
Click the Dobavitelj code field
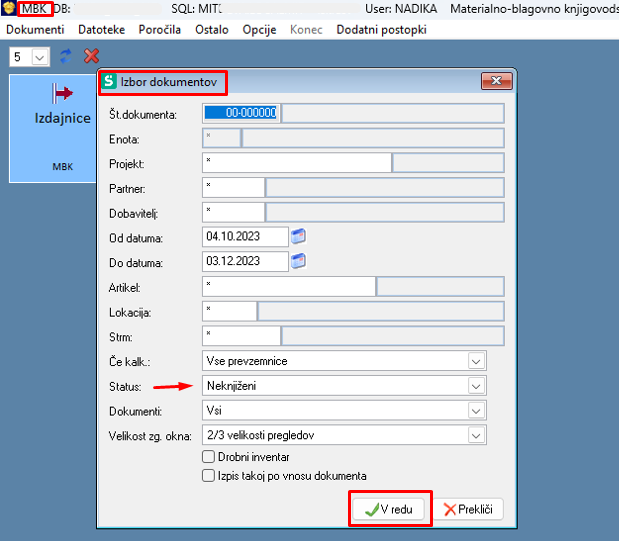233,212
